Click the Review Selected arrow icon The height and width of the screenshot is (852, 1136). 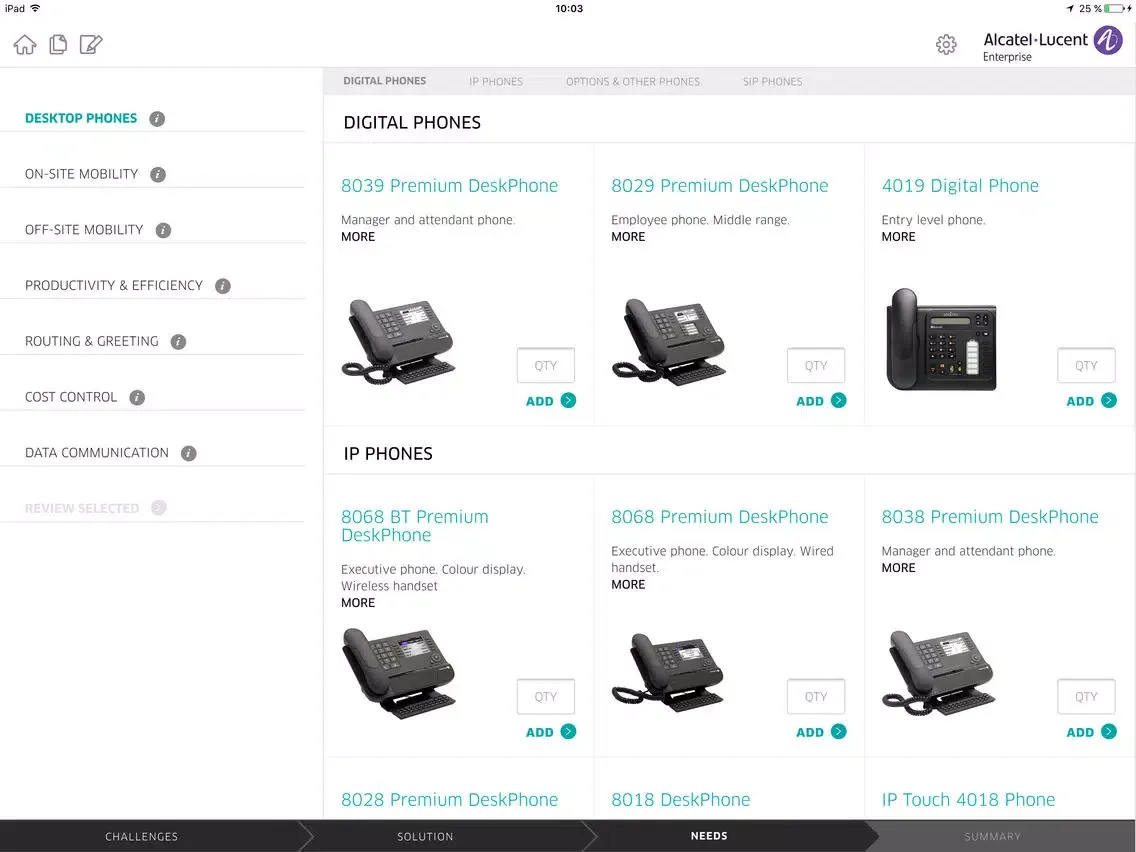pos(159,508)
